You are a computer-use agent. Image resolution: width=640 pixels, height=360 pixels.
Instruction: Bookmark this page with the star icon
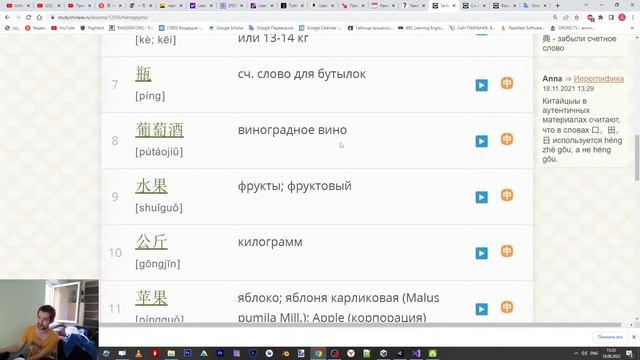point(576,18)
